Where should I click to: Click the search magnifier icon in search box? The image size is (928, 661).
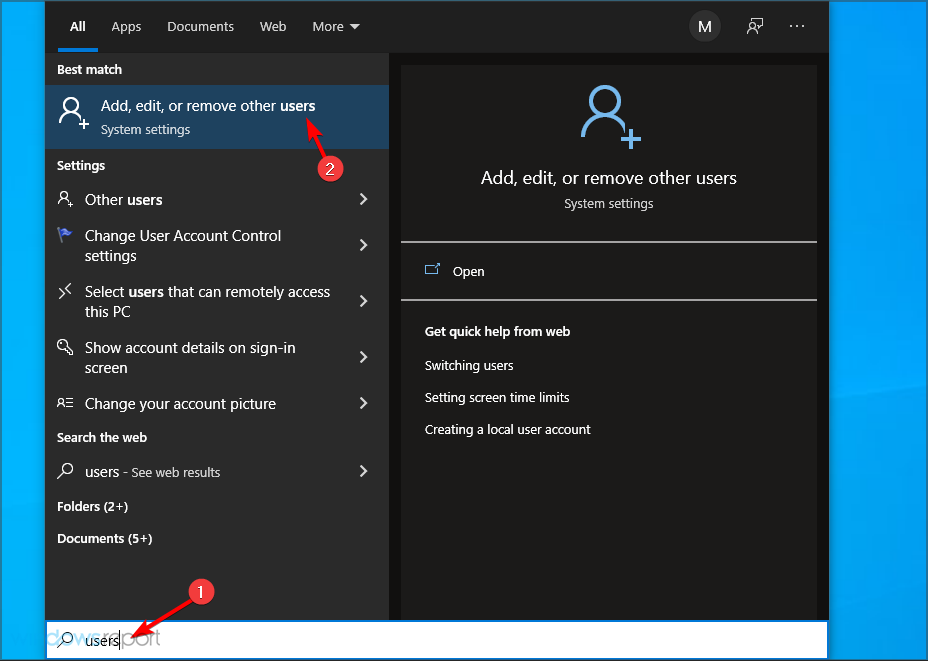pos(65,639)
